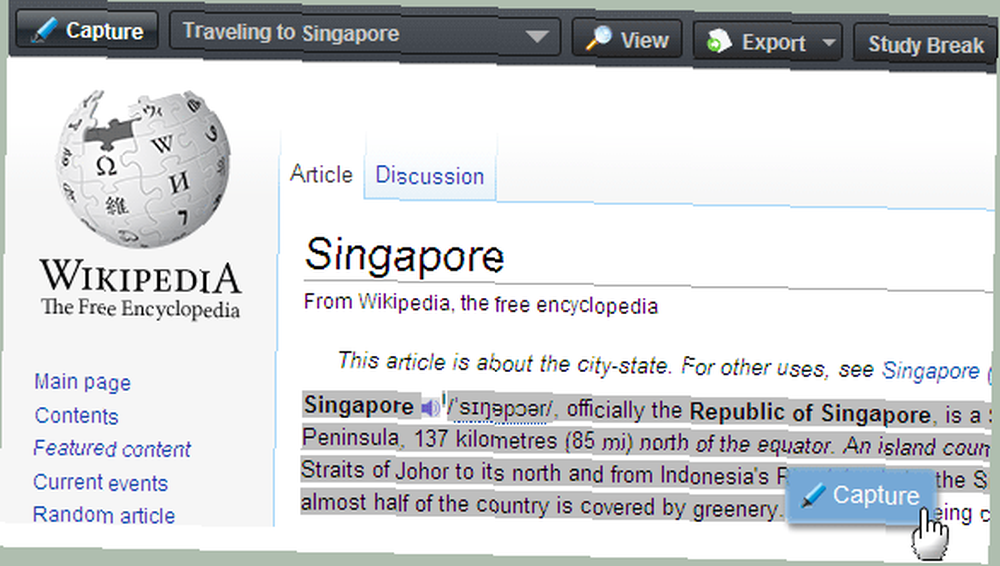Click the floating blue Capture popup button
The image size is (1000, 566).
point(861,495)
